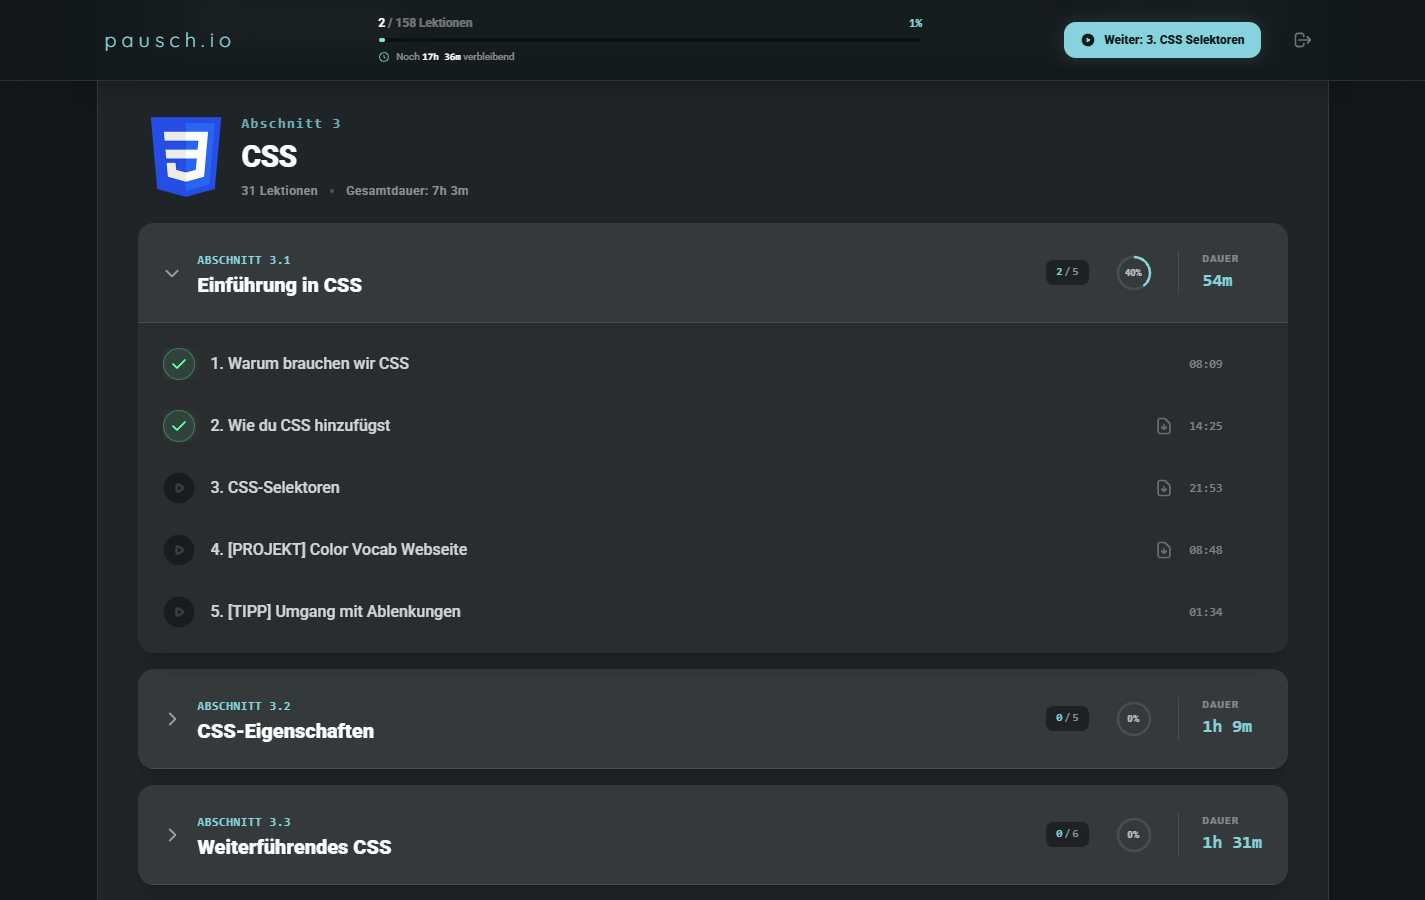Click the 54m duration of section 3.1
1425x900 pixels.
(x=1217, y=281)
